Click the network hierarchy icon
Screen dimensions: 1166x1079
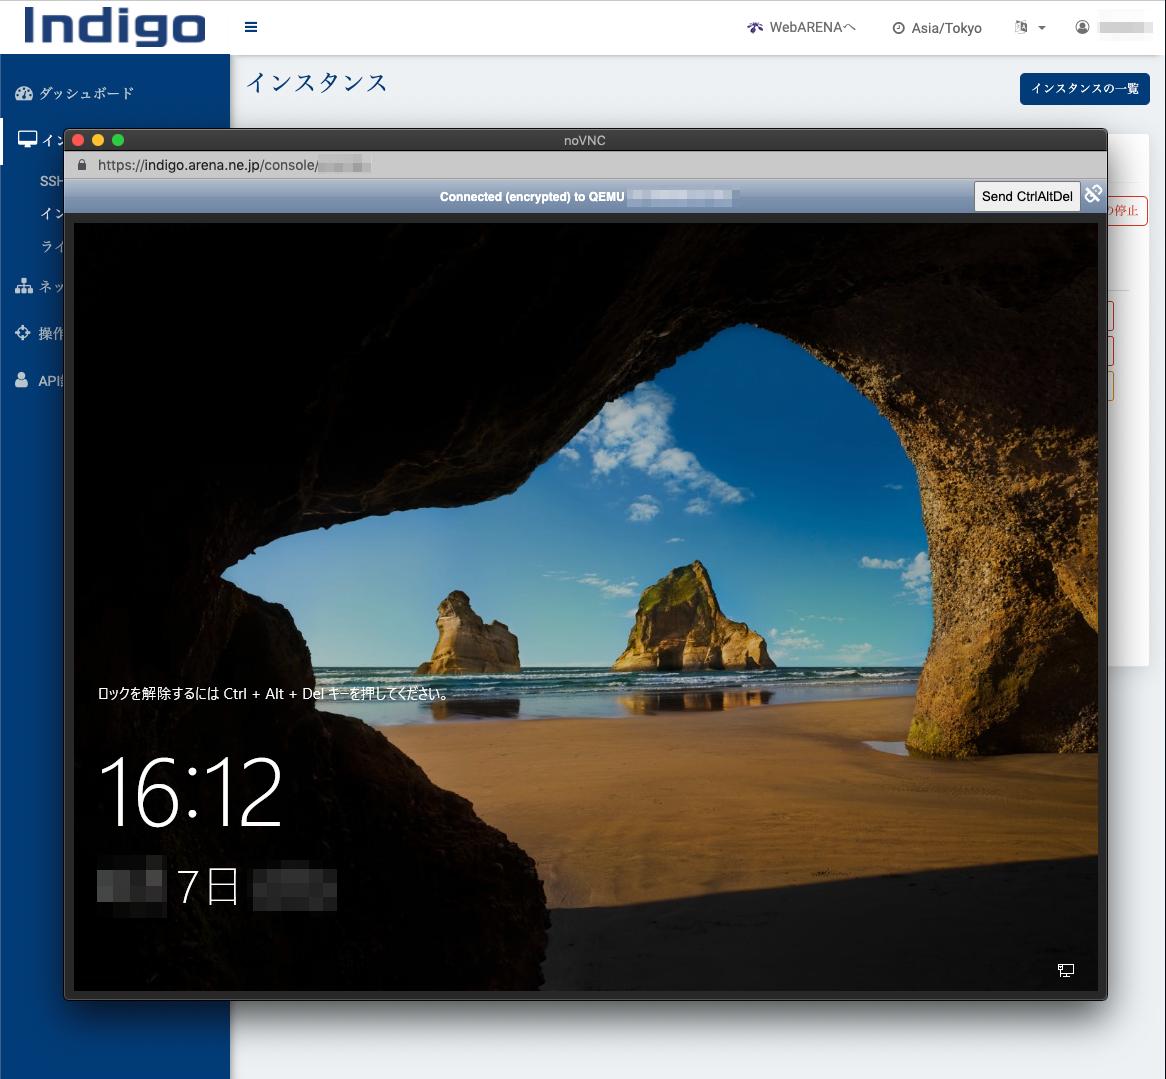(x=24, y=286)
